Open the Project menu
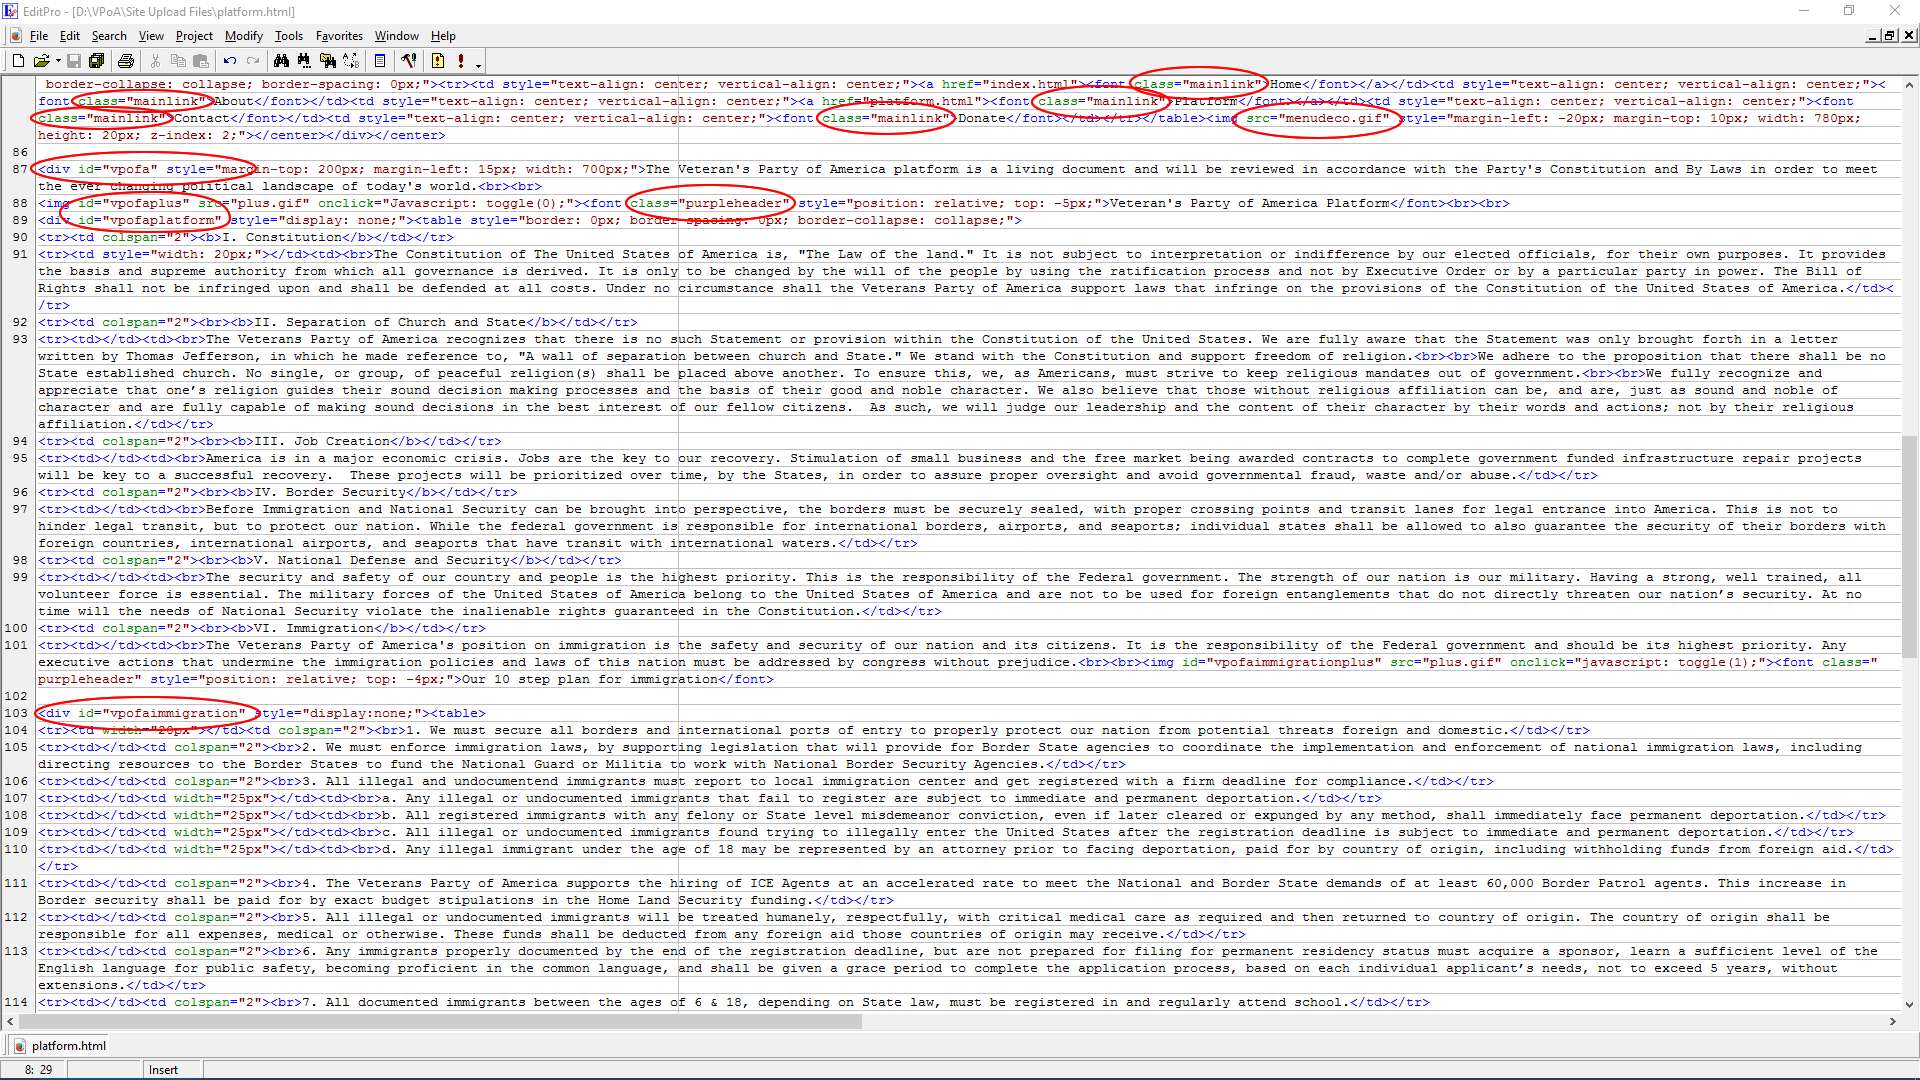The width and height of the screenshot is (1920, 1080). (194, 36)
